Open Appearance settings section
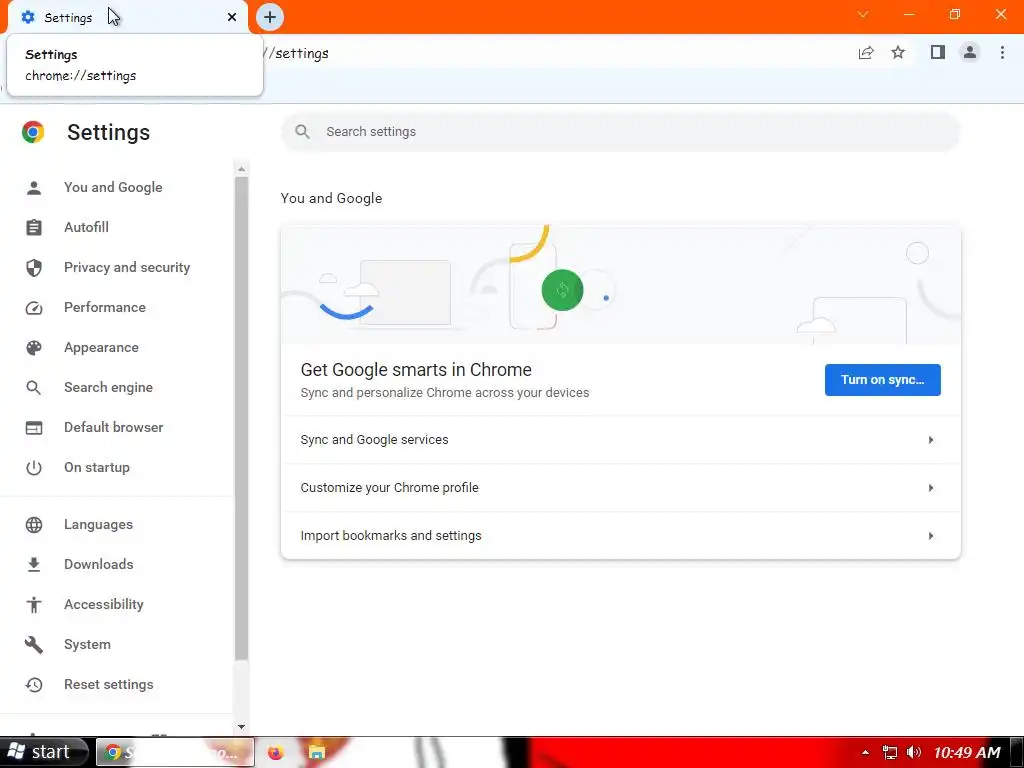The height and width of the screenshot is (768, 1024). (x=101, y=347)
